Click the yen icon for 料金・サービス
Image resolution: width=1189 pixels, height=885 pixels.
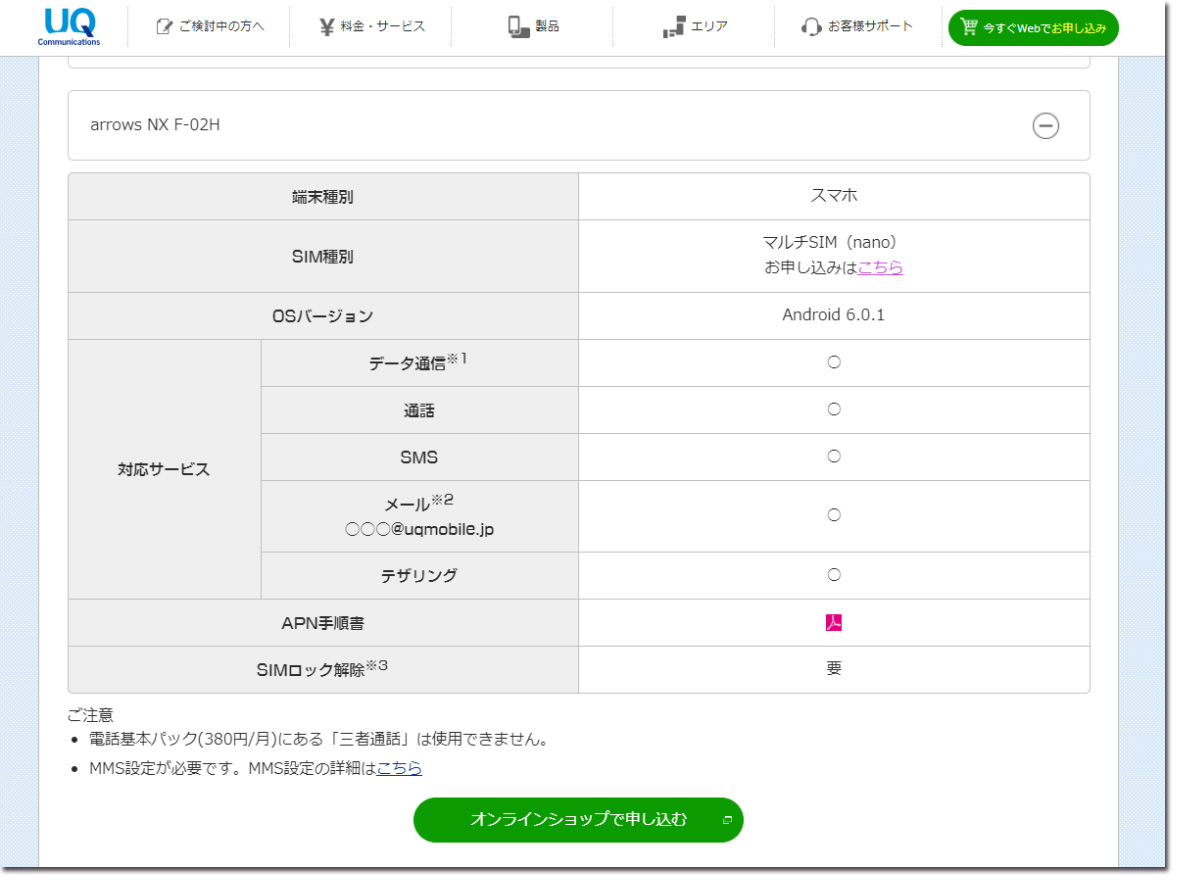[326, 27]
